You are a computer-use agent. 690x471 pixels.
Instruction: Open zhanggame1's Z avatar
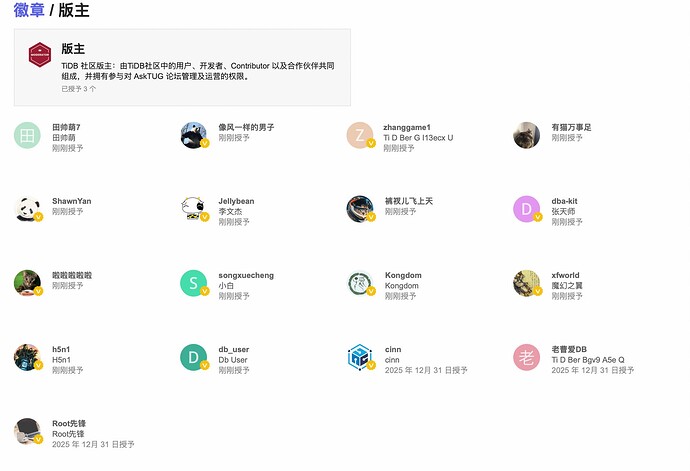[360, 135]
